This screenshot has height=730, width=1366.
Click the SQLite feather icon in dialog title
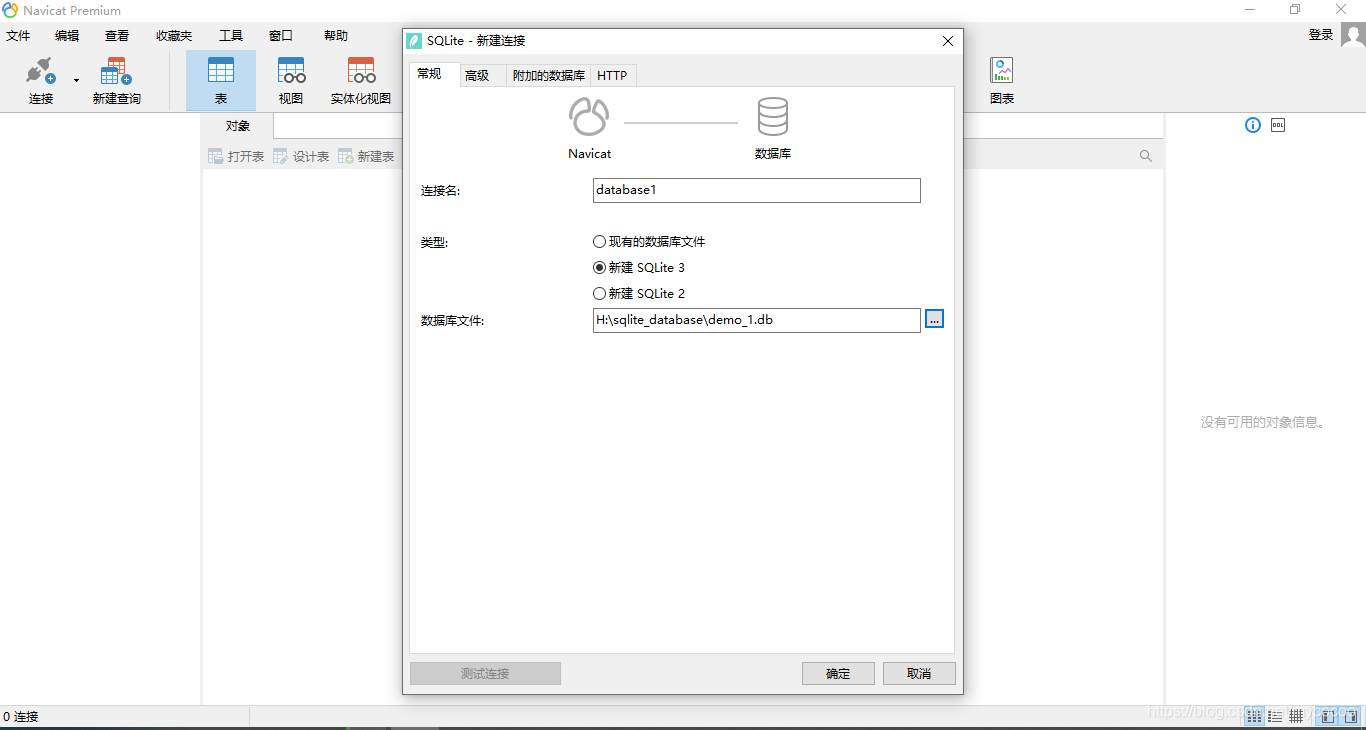[x=414, y=41]
